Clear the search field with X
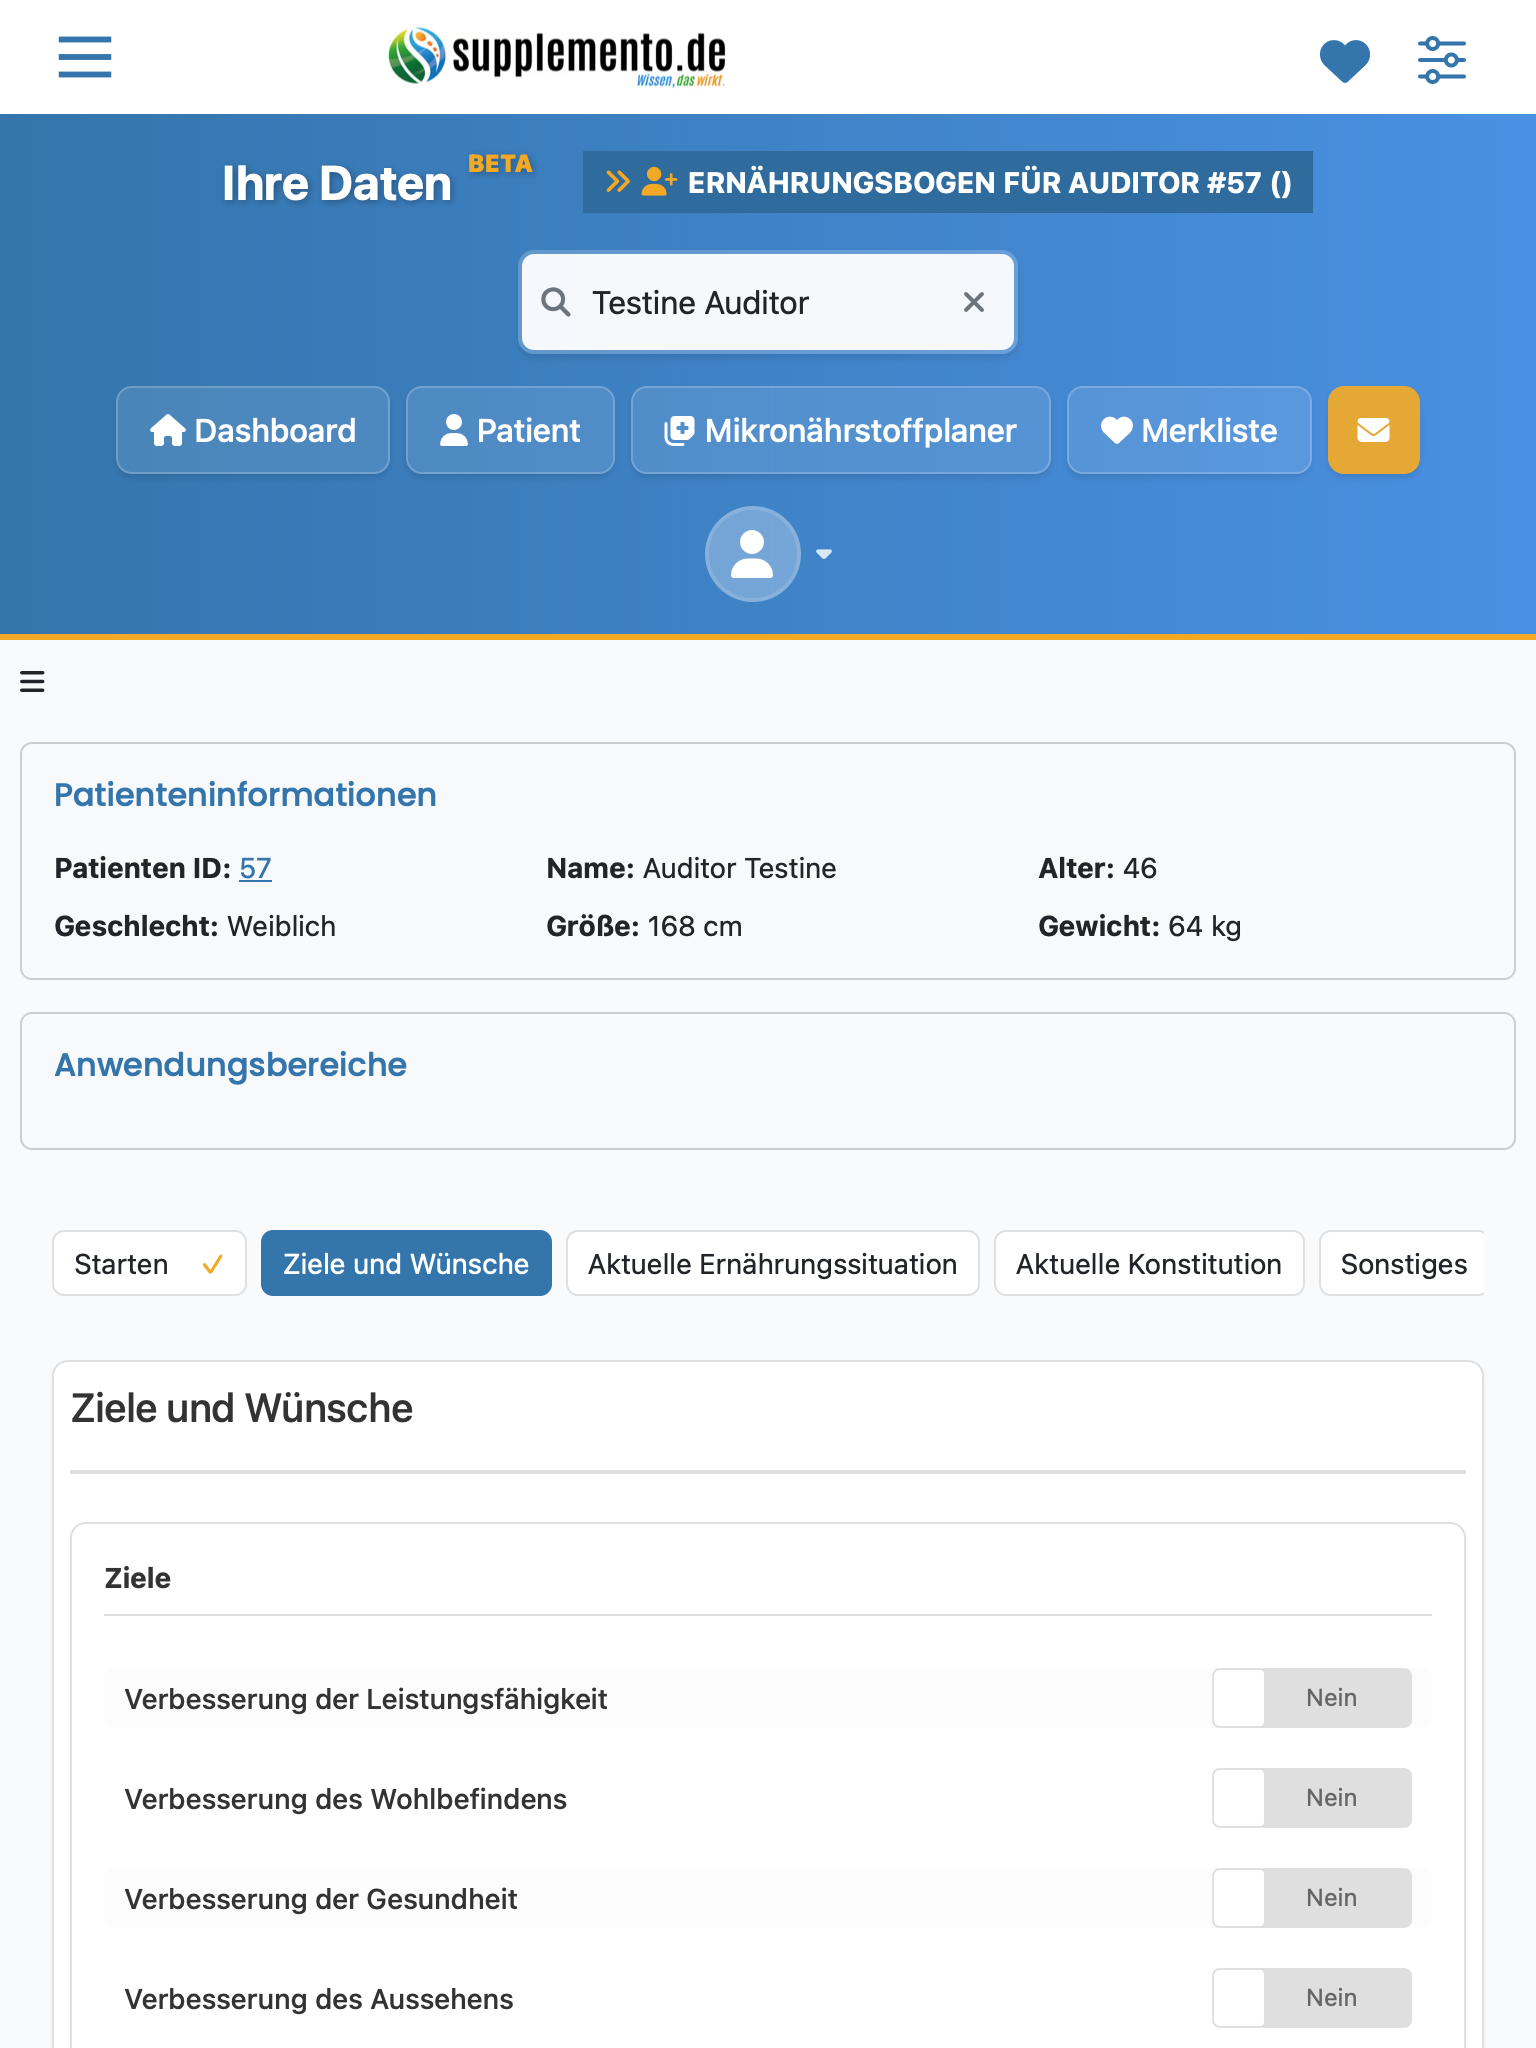 point(974,302)
